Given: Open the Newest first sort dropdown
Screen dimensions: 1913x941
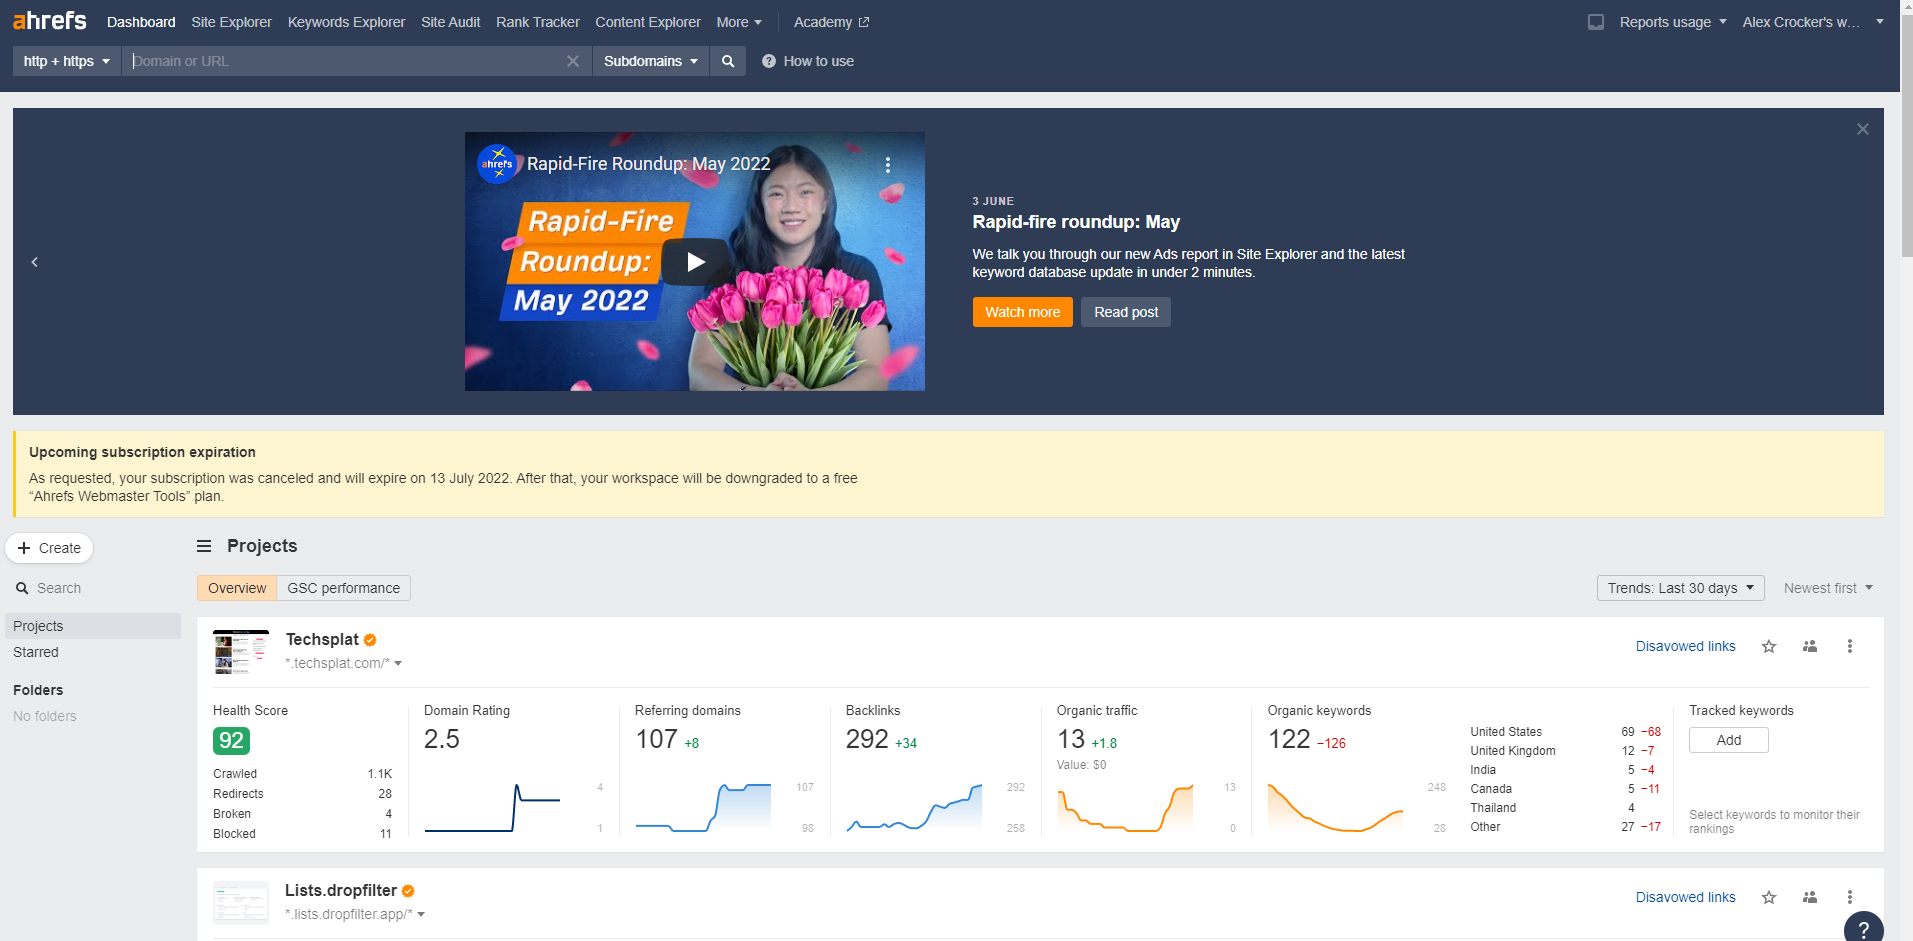Looking at the screenshot, I should 1828,588.
